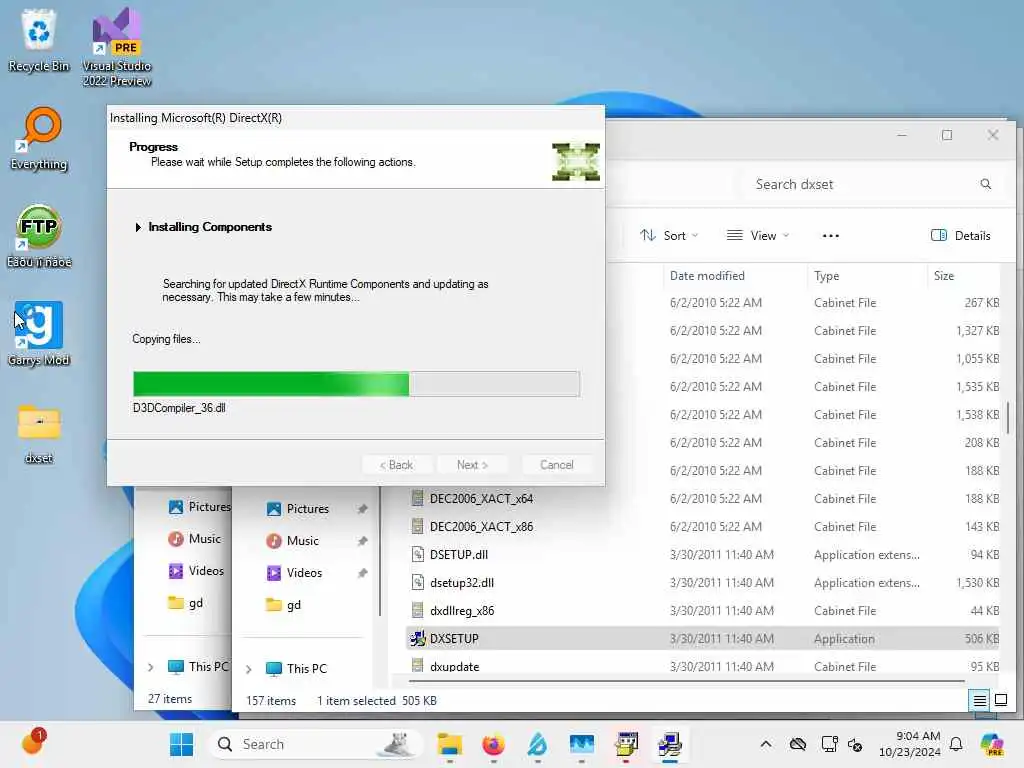Screen dimensions: 1024x768
Task: Click the DirectX logo in installer header
Action: [x=575, y=161]
